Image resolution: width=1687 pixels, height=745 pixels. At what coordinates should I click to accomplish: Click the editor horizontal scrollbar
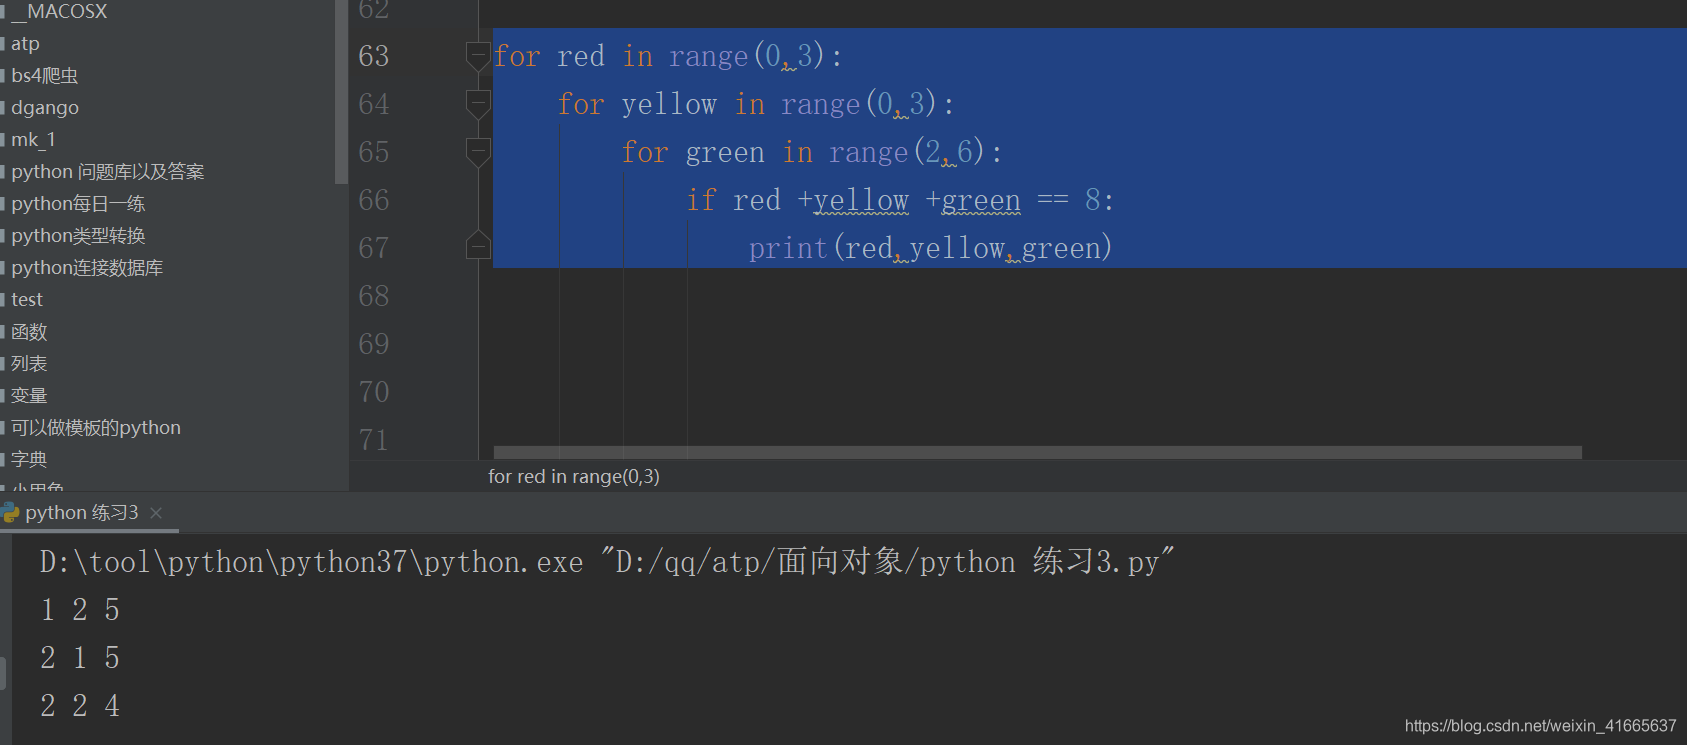tap(1038, 452)
